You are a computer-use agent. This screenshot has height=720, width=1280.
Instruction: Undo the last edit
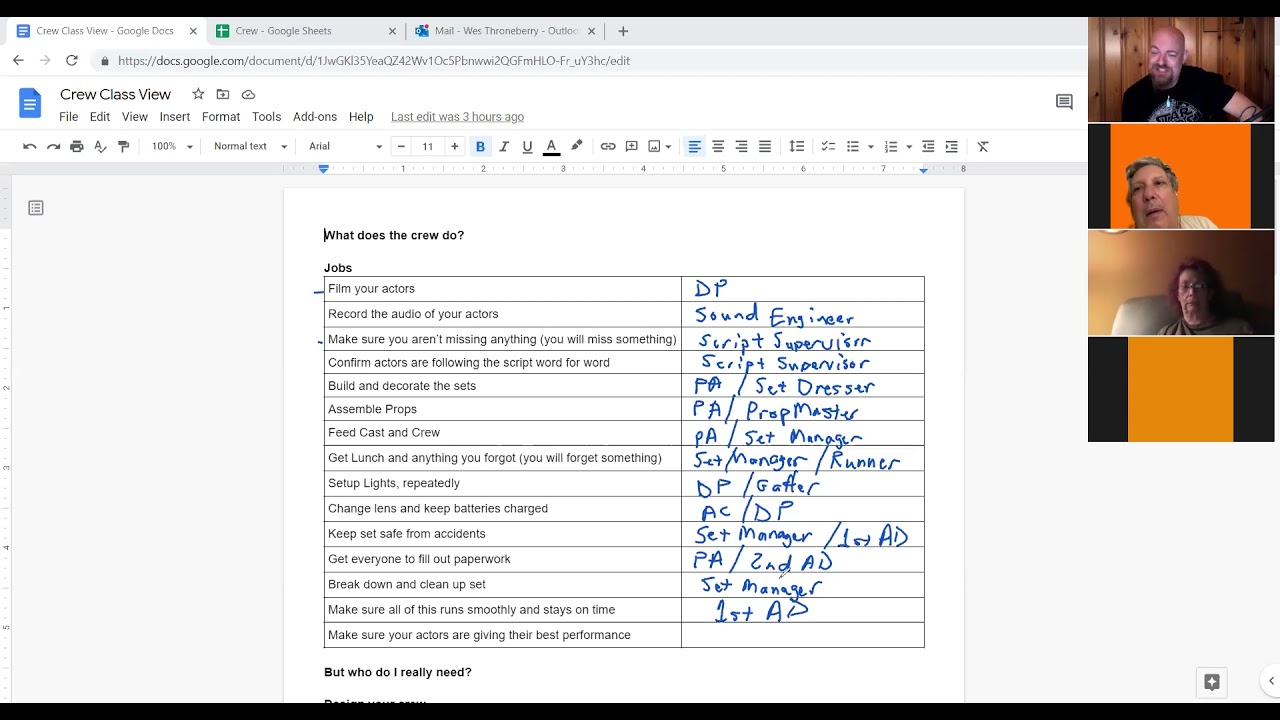(30, 146)
